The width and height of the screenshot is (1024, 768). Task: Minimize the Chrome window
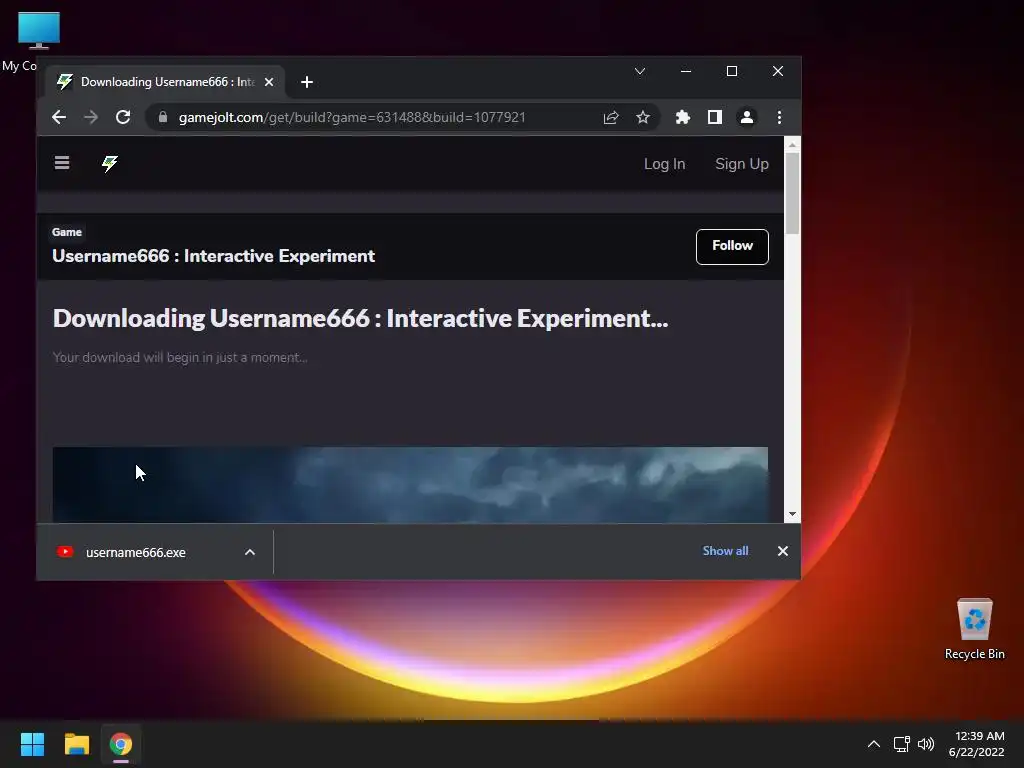[686, 71]
